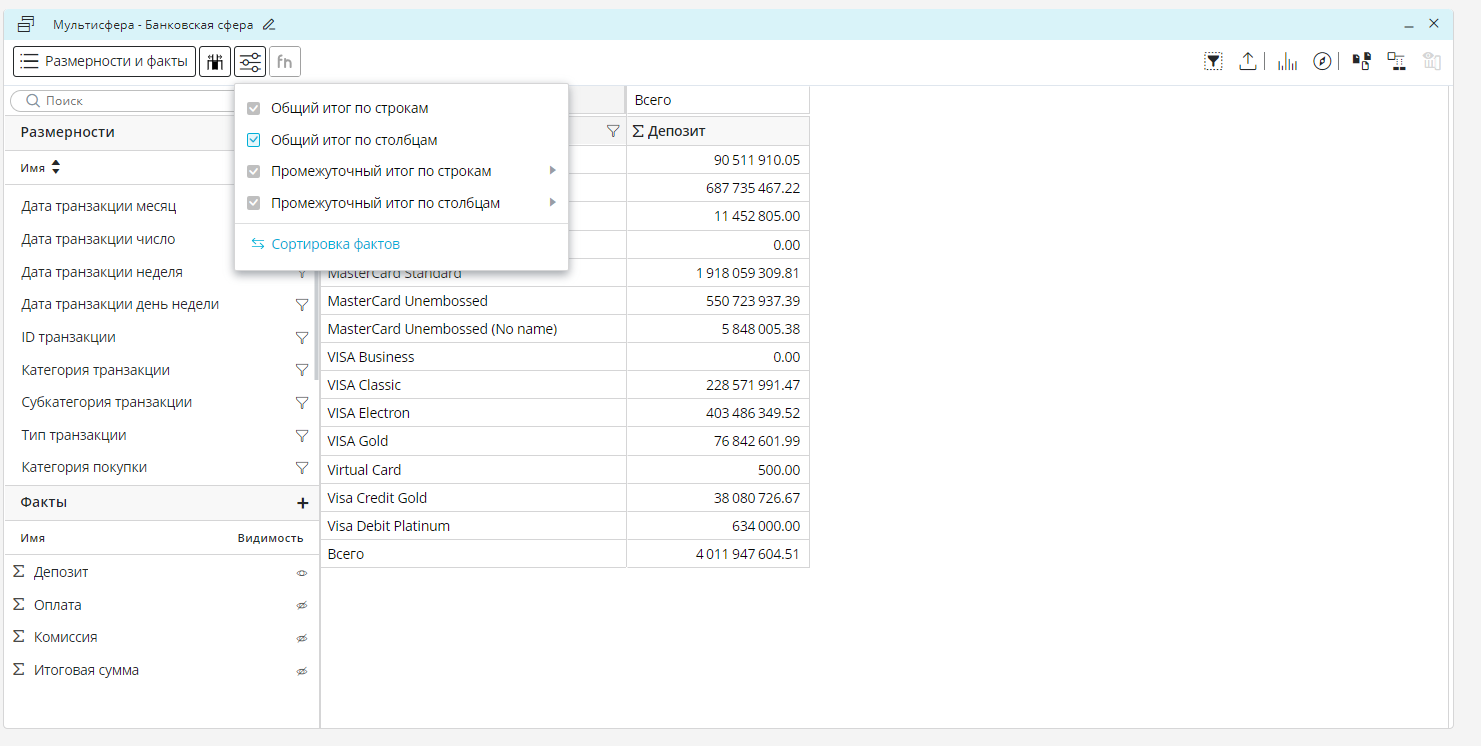Open the filter icon in top-right toolbar
This screenshot has height=746, width=1481.
1213,62
